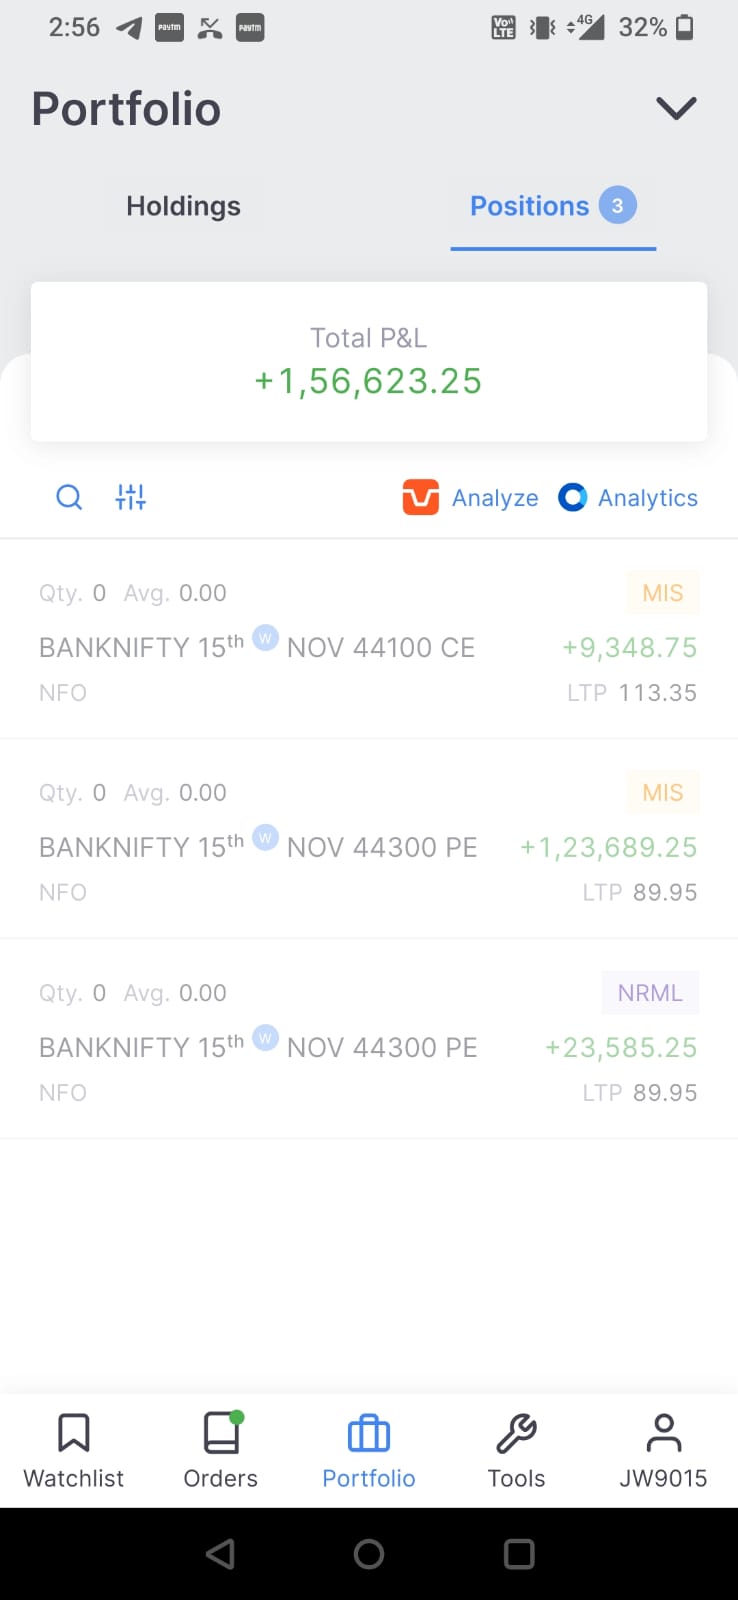
Task: Tap the Total P&L card
Action: [x=369, y=361]
